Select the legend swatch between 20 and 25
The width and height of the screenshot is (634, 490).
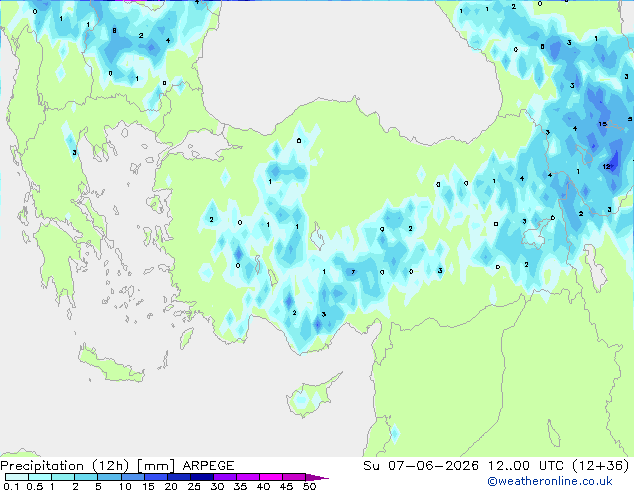179,477
